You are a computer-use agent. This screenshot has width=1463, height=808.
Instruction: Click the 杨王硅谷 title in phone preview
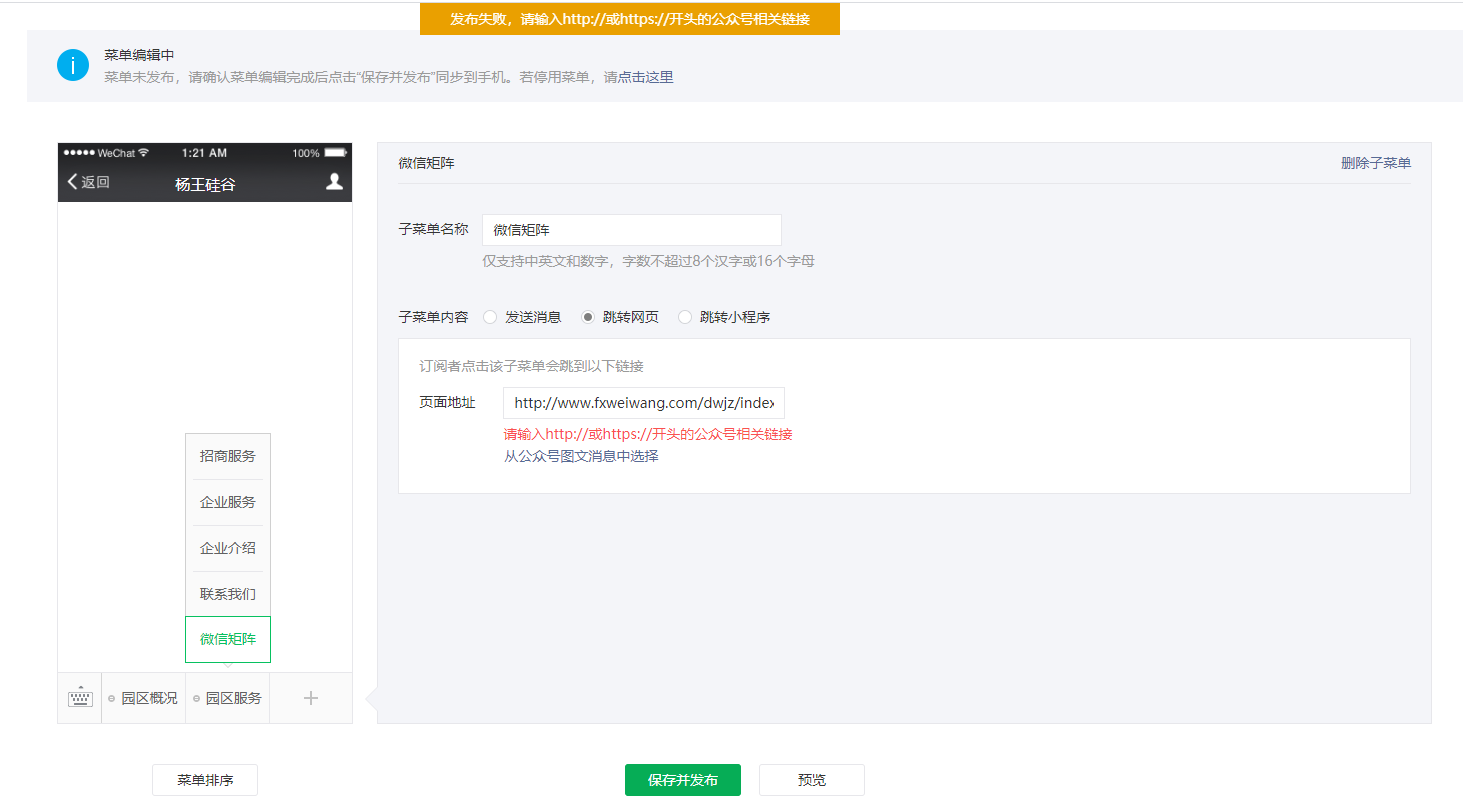click(x=205, y=184)
